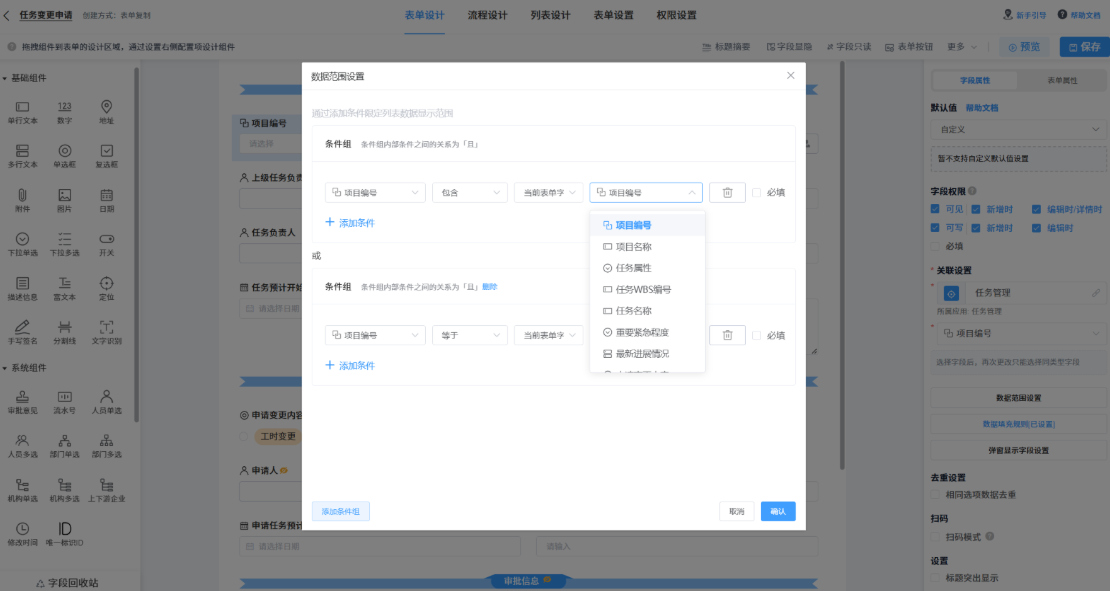Check 必填 in the first condition group

click(x=757, y=193)
